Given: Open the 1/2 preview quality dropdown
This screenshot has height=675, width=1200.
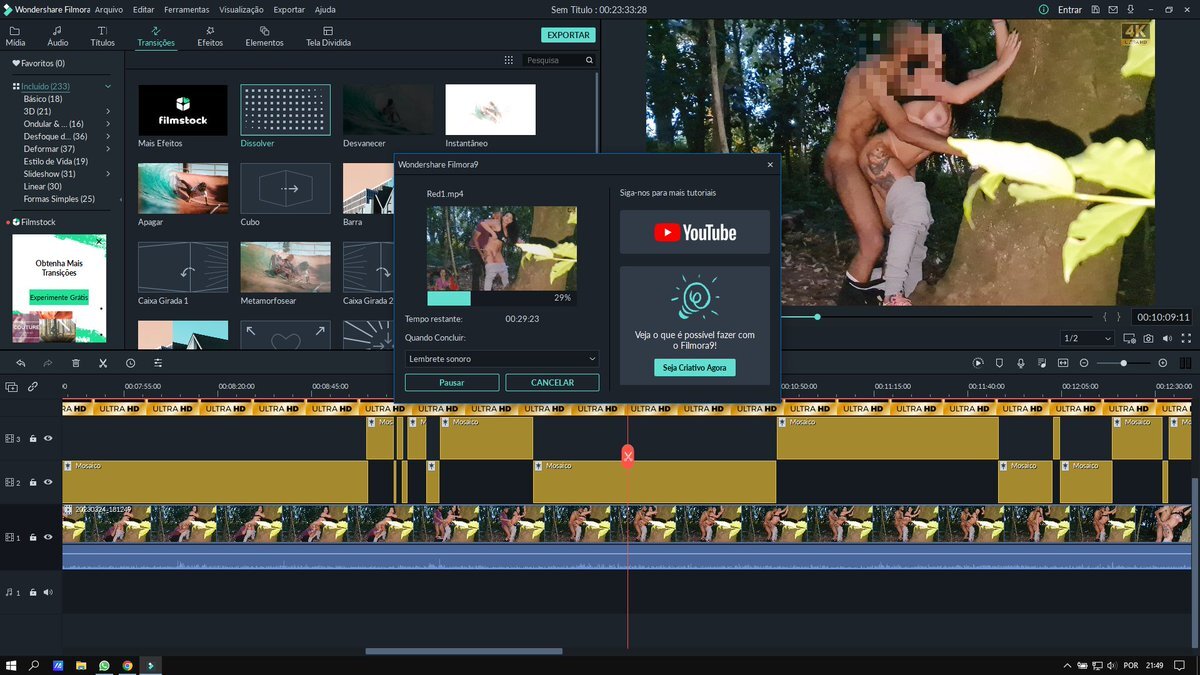Looking at the screenshot, I should (x=1087, y=339).
